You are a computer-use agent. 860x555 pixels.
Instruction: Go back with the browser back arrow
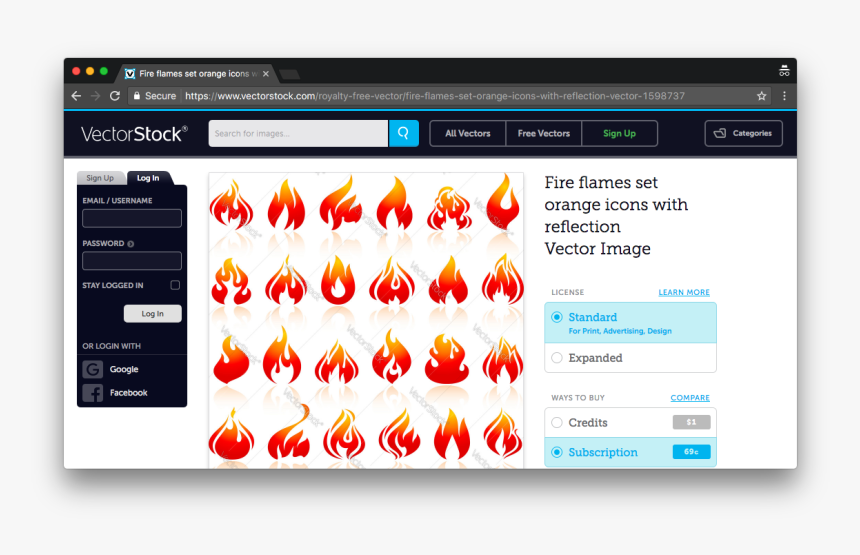click(76, 96)
